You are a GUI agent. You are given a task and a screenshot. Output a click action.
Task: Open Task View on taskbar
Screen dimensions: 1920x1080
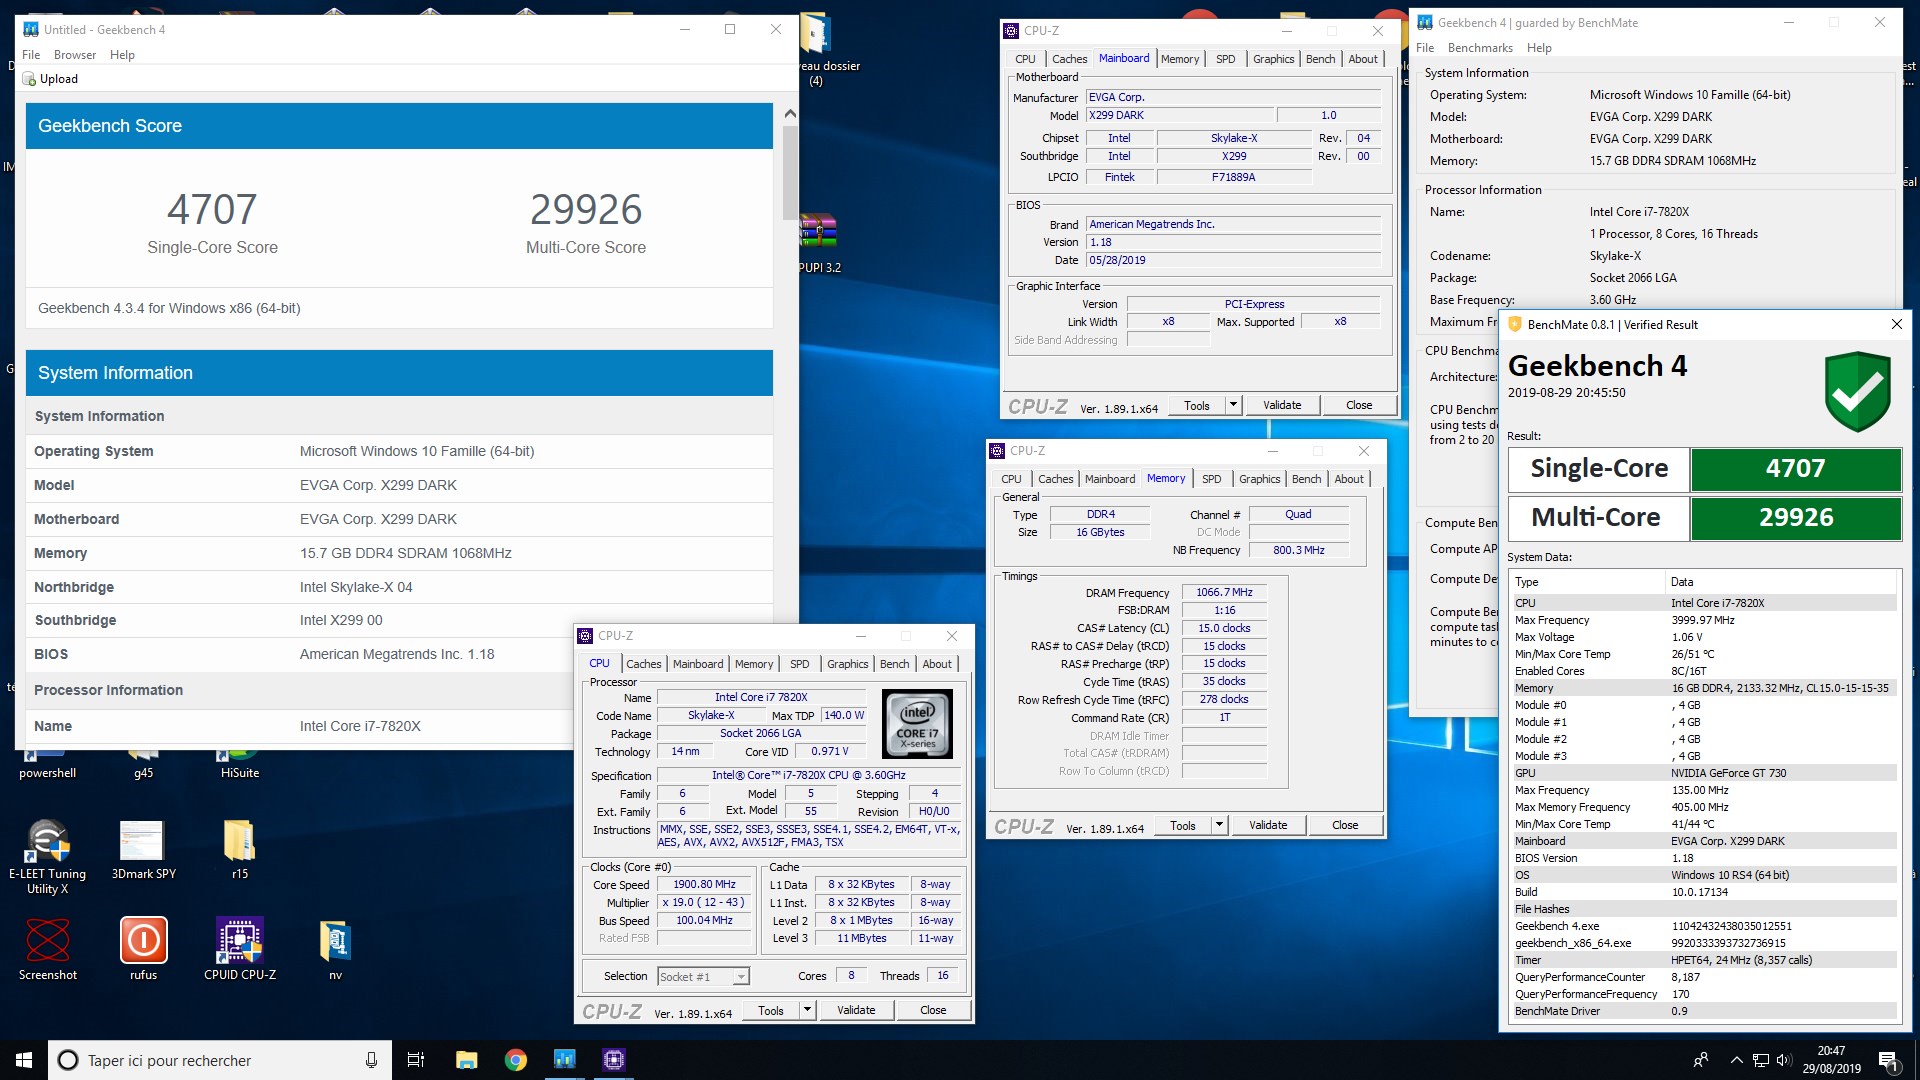[416, 1060]
